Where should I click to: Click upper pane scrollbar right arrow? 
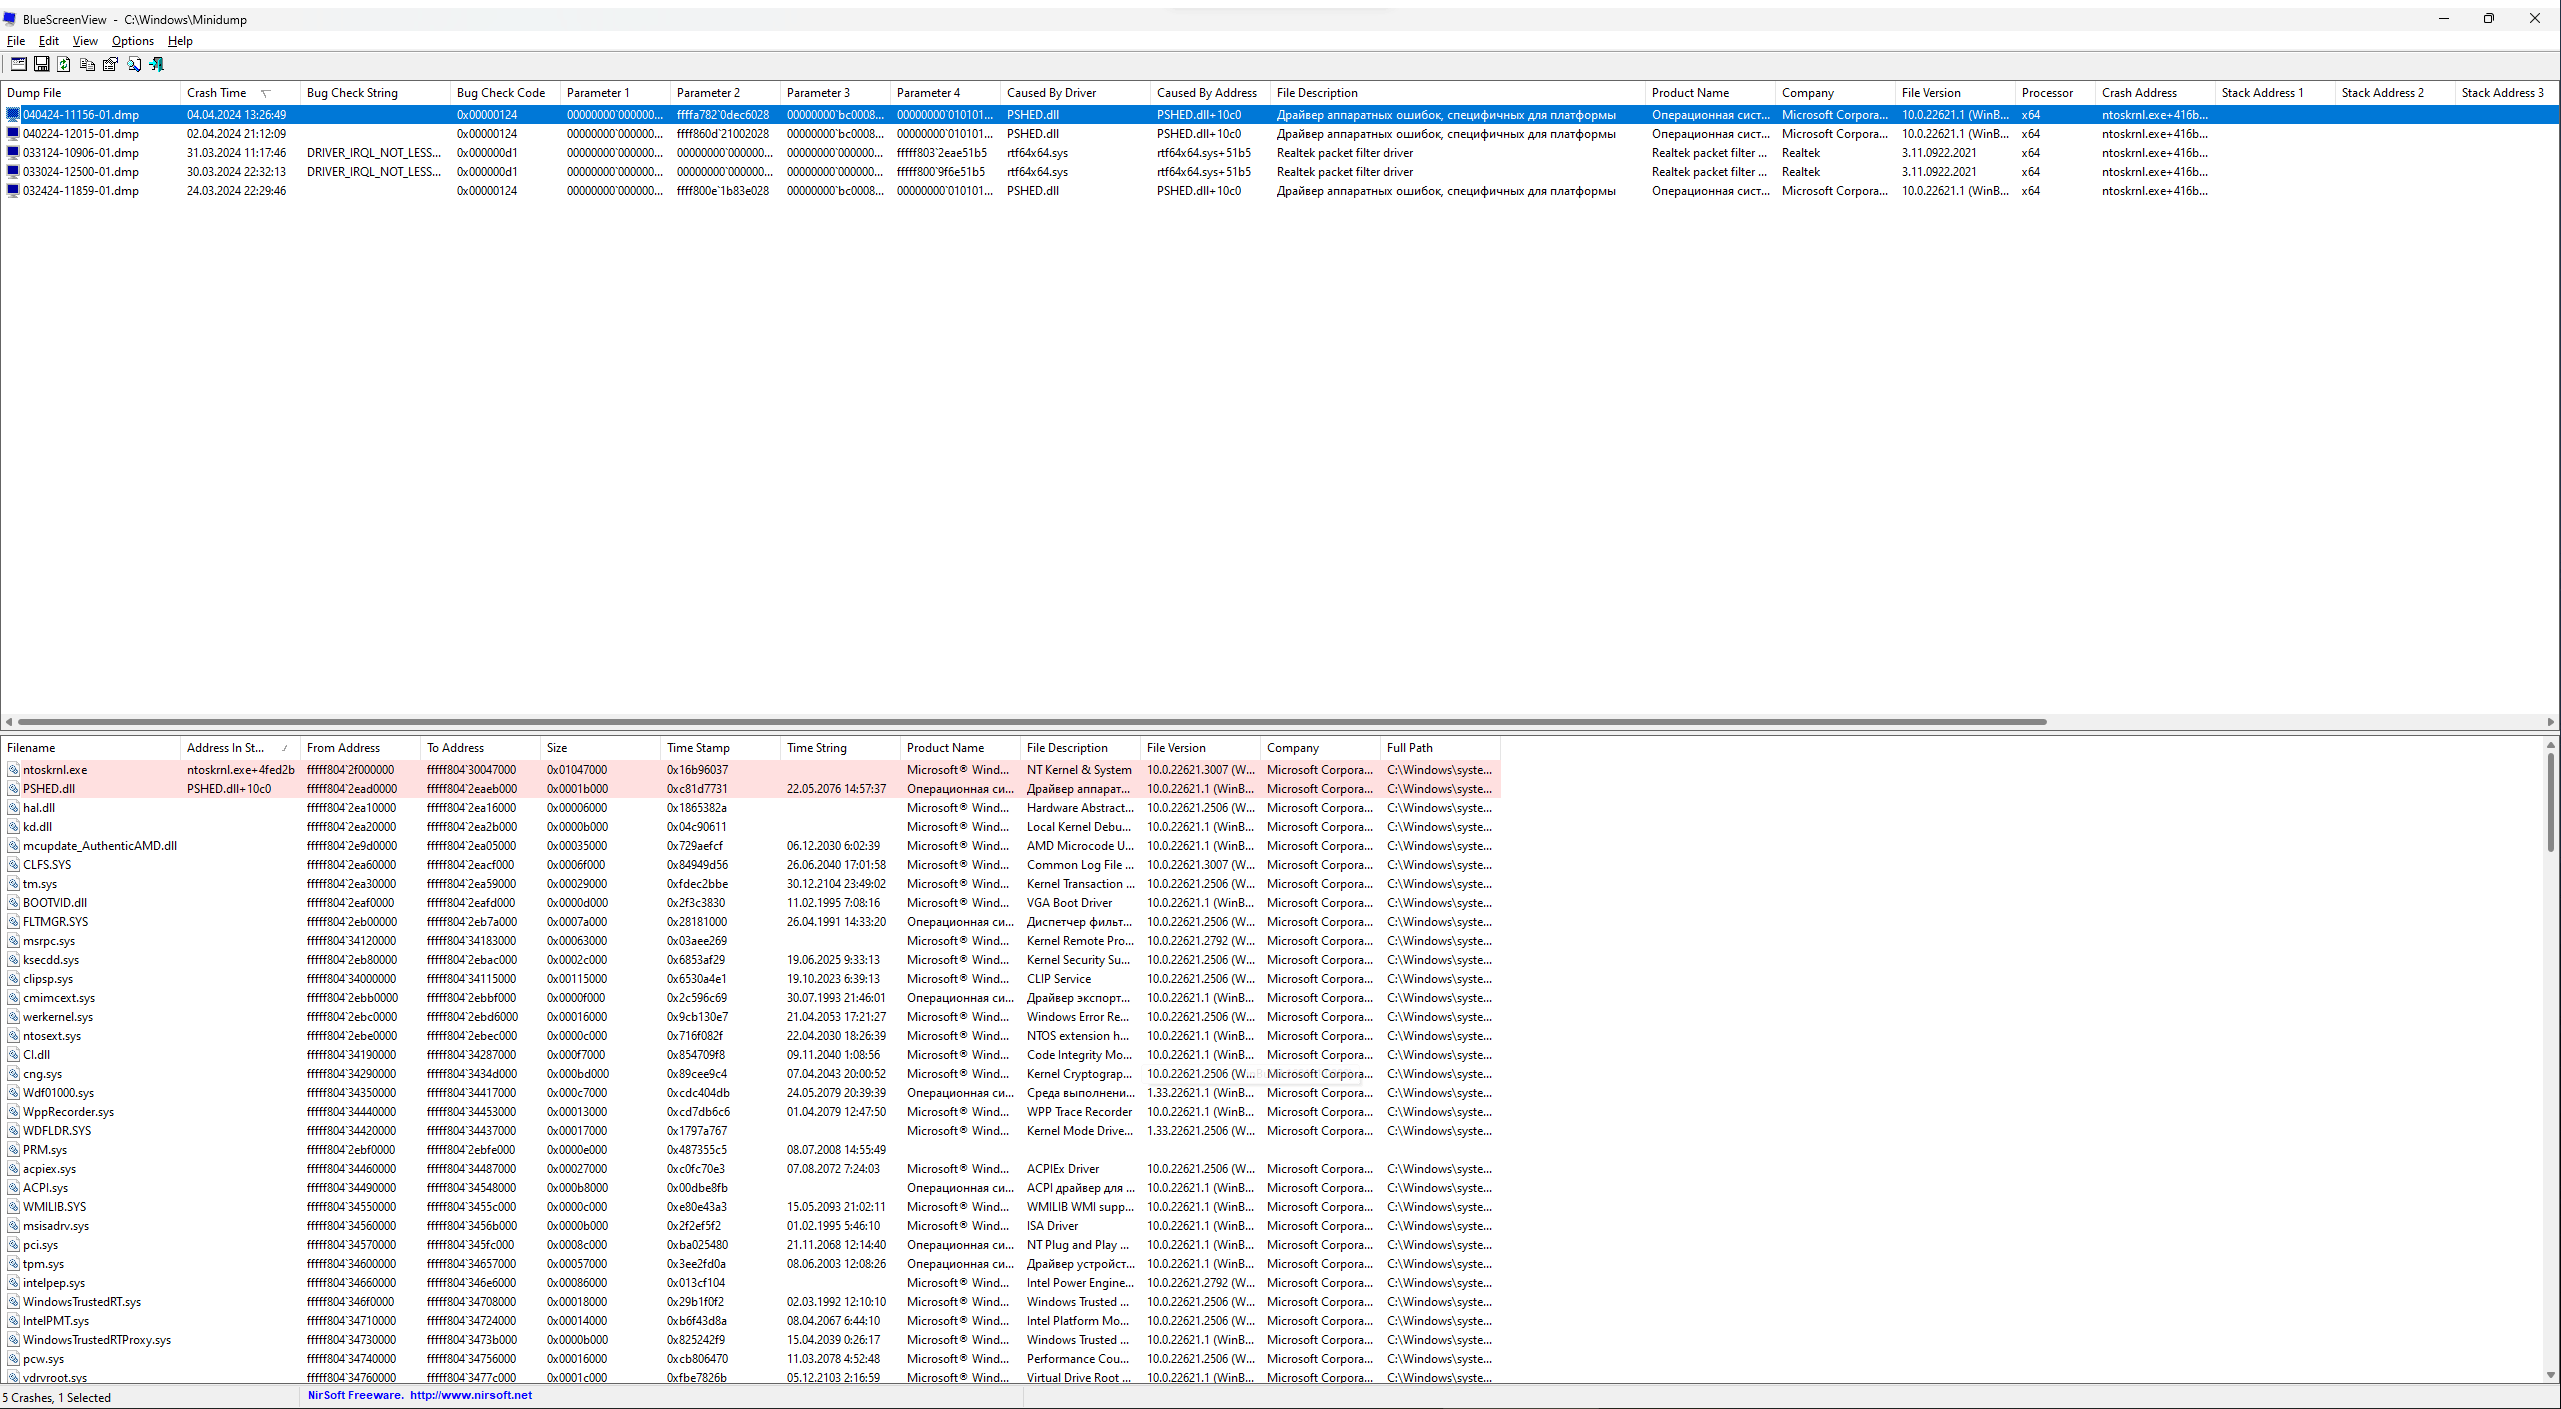2551,722
